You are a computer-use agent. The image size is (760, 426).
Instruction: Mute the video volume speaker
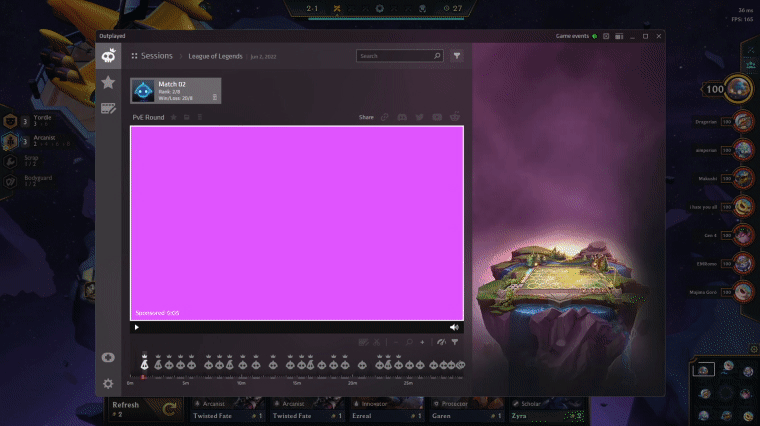click(x=454, y=327)
